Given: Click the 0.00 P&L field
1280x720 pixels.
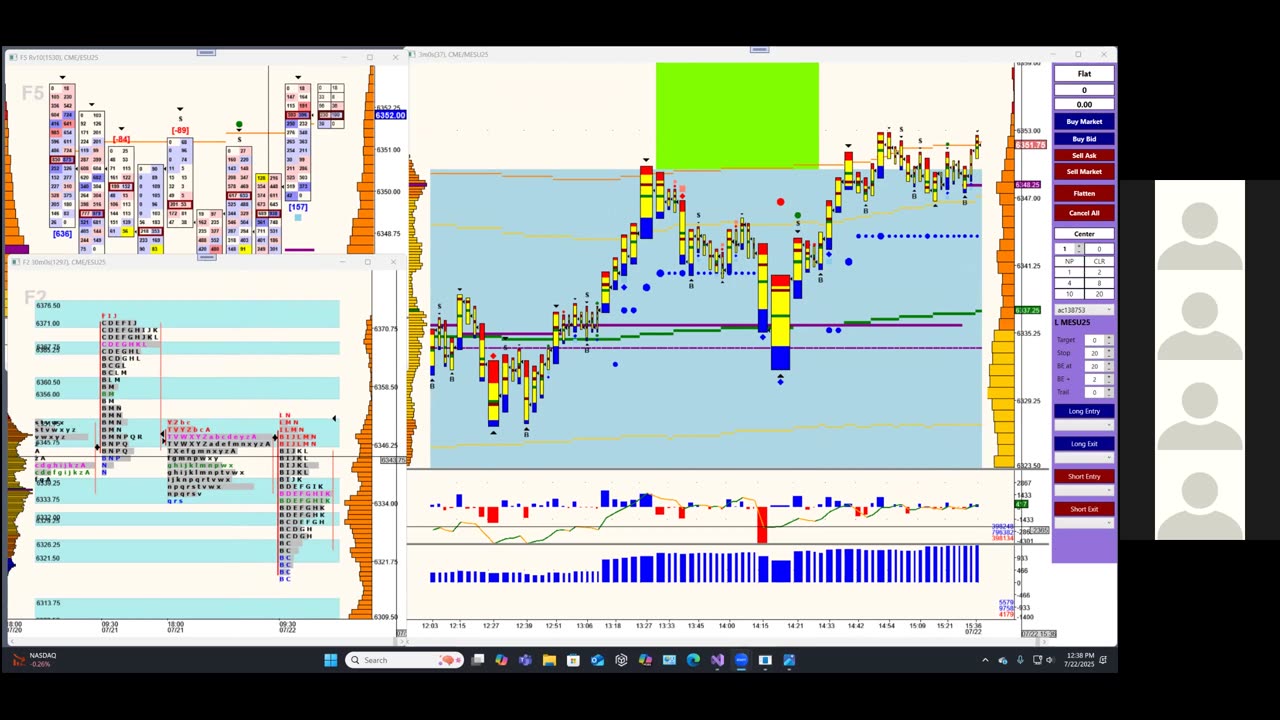Looking at the screenshot, I should pyautogui.click(x=1084, y=104).
